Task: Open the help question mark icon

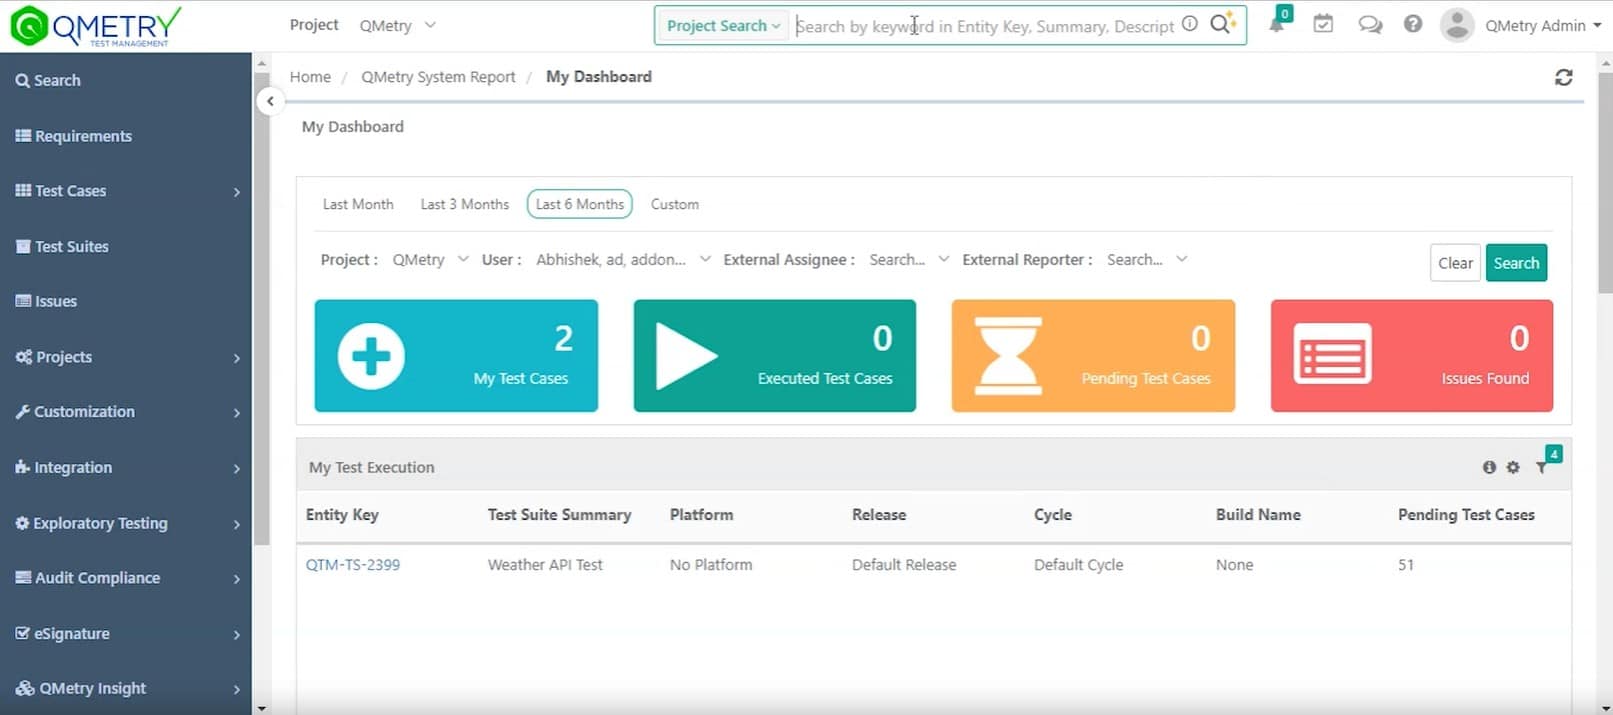Action: [1413, 24]
